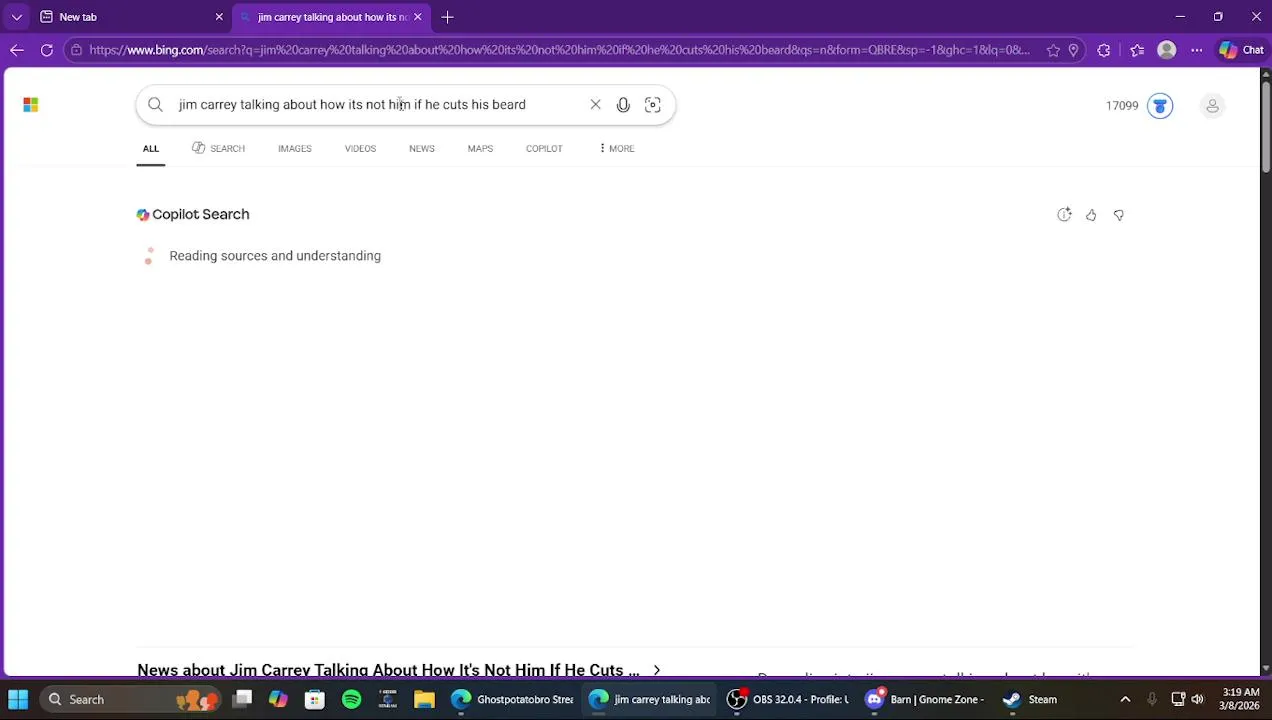
Task: Switch to the IMAGES tab
Action: (x=295, y=149)
